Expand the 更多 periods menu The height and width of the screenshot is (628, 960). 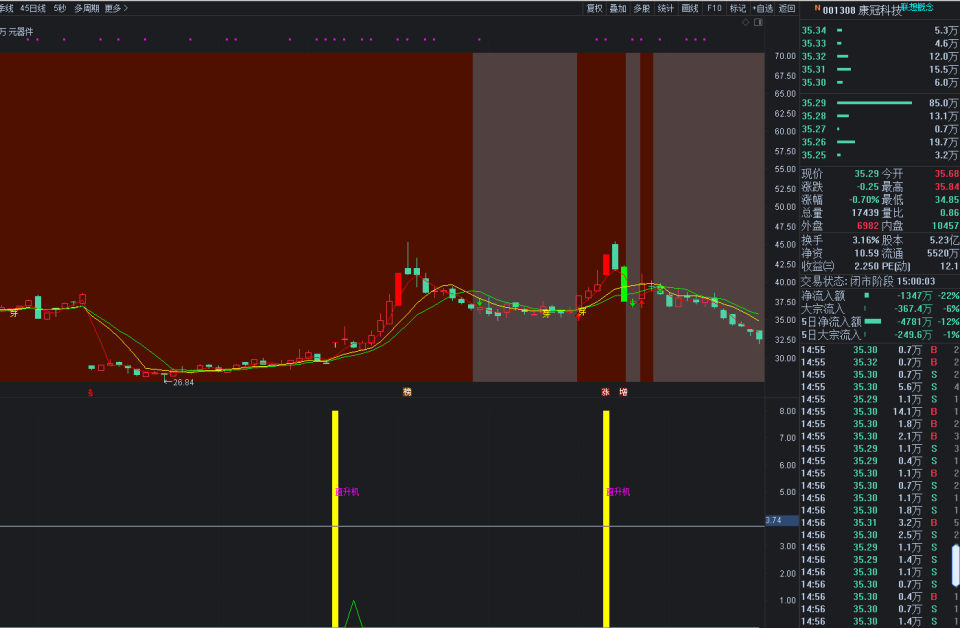click(116, 8)
